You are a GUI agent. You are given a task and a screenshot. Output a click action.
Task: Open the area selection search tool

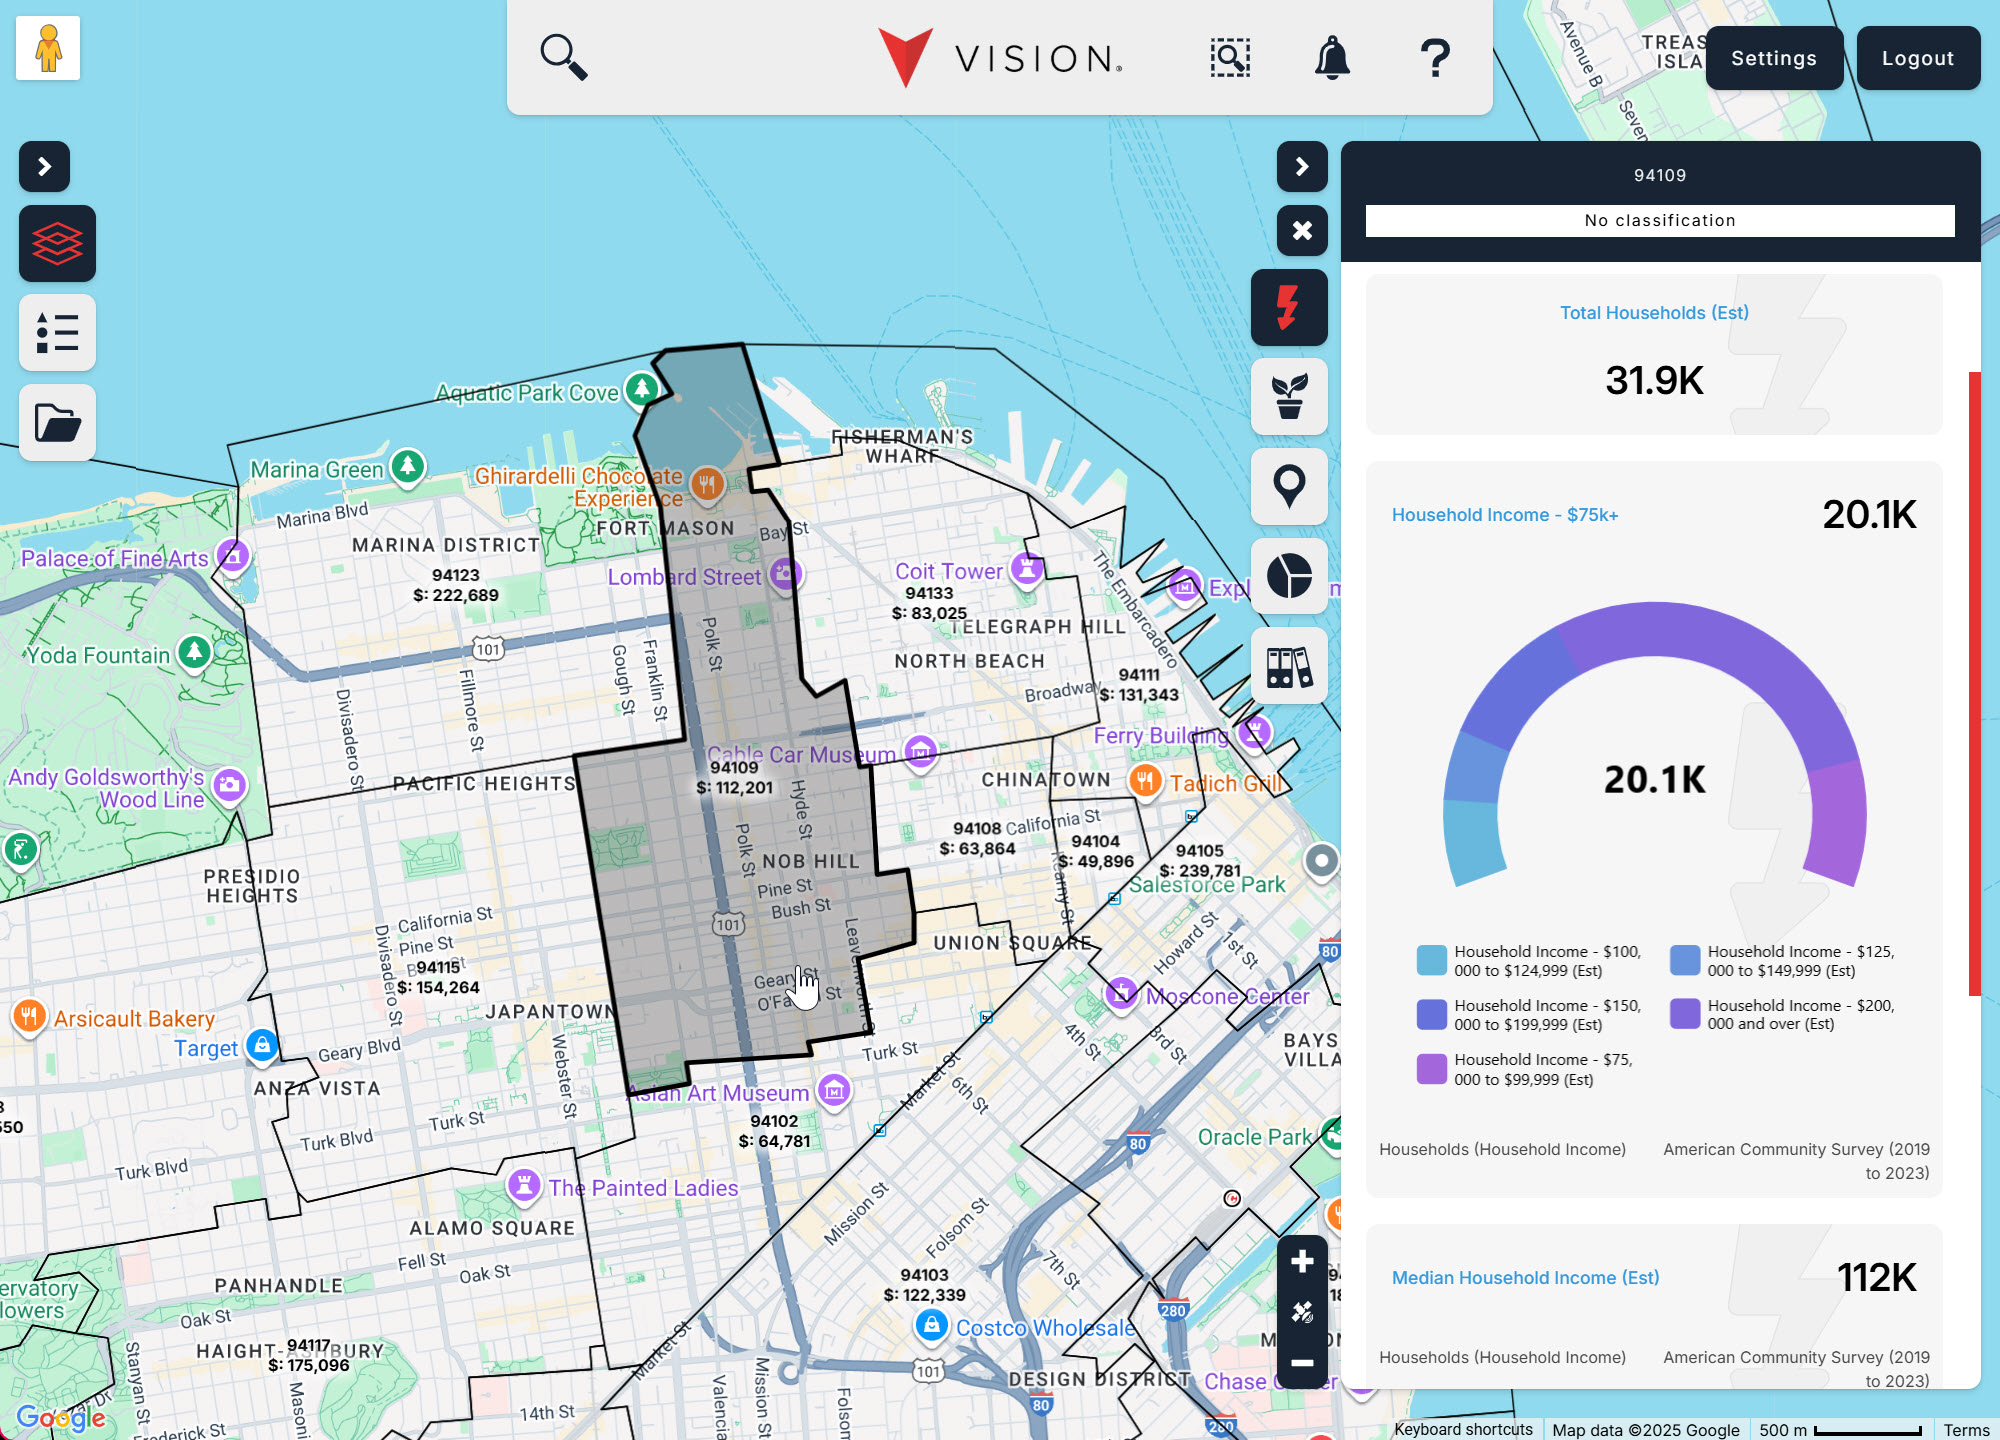click(1229, 57)
